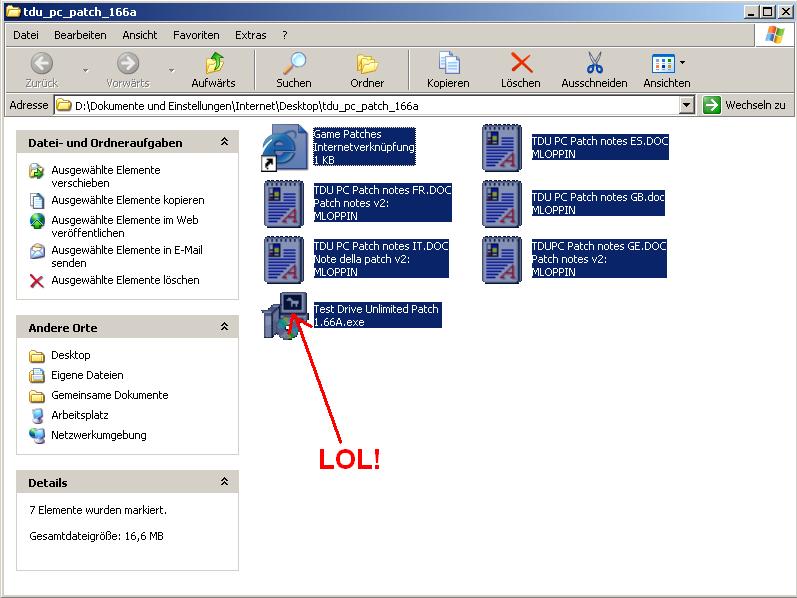The image size is (797, 598).
Task: Click the label Game Patches Internetverknüpfung
Action: [364, 141]
